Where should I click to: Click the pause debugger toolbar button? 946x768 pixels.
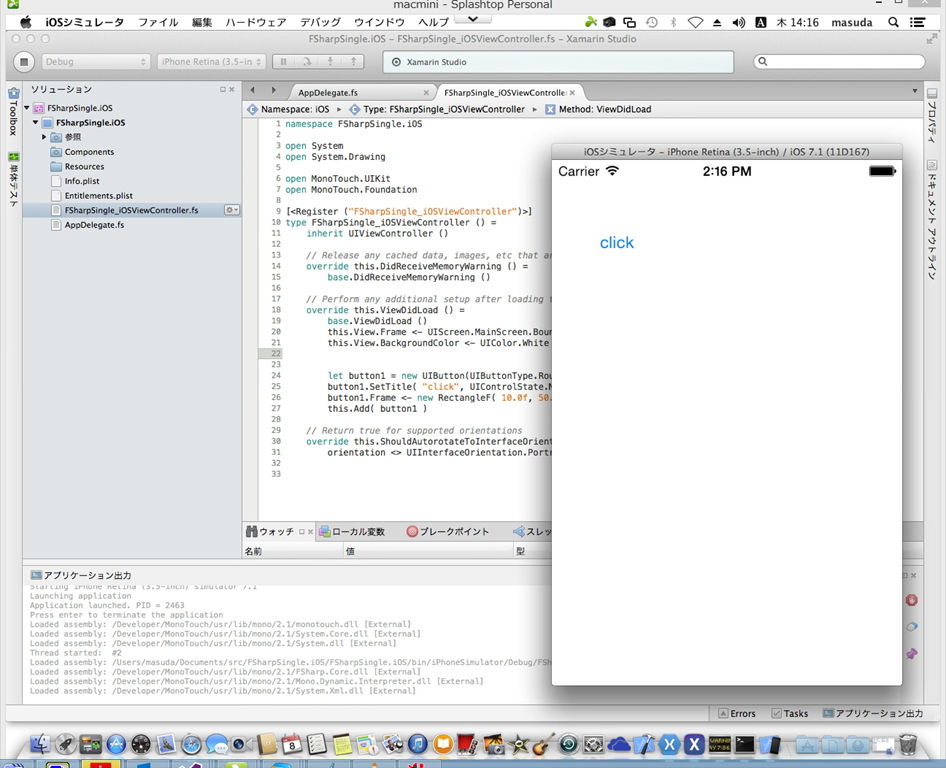coord(285,62)
